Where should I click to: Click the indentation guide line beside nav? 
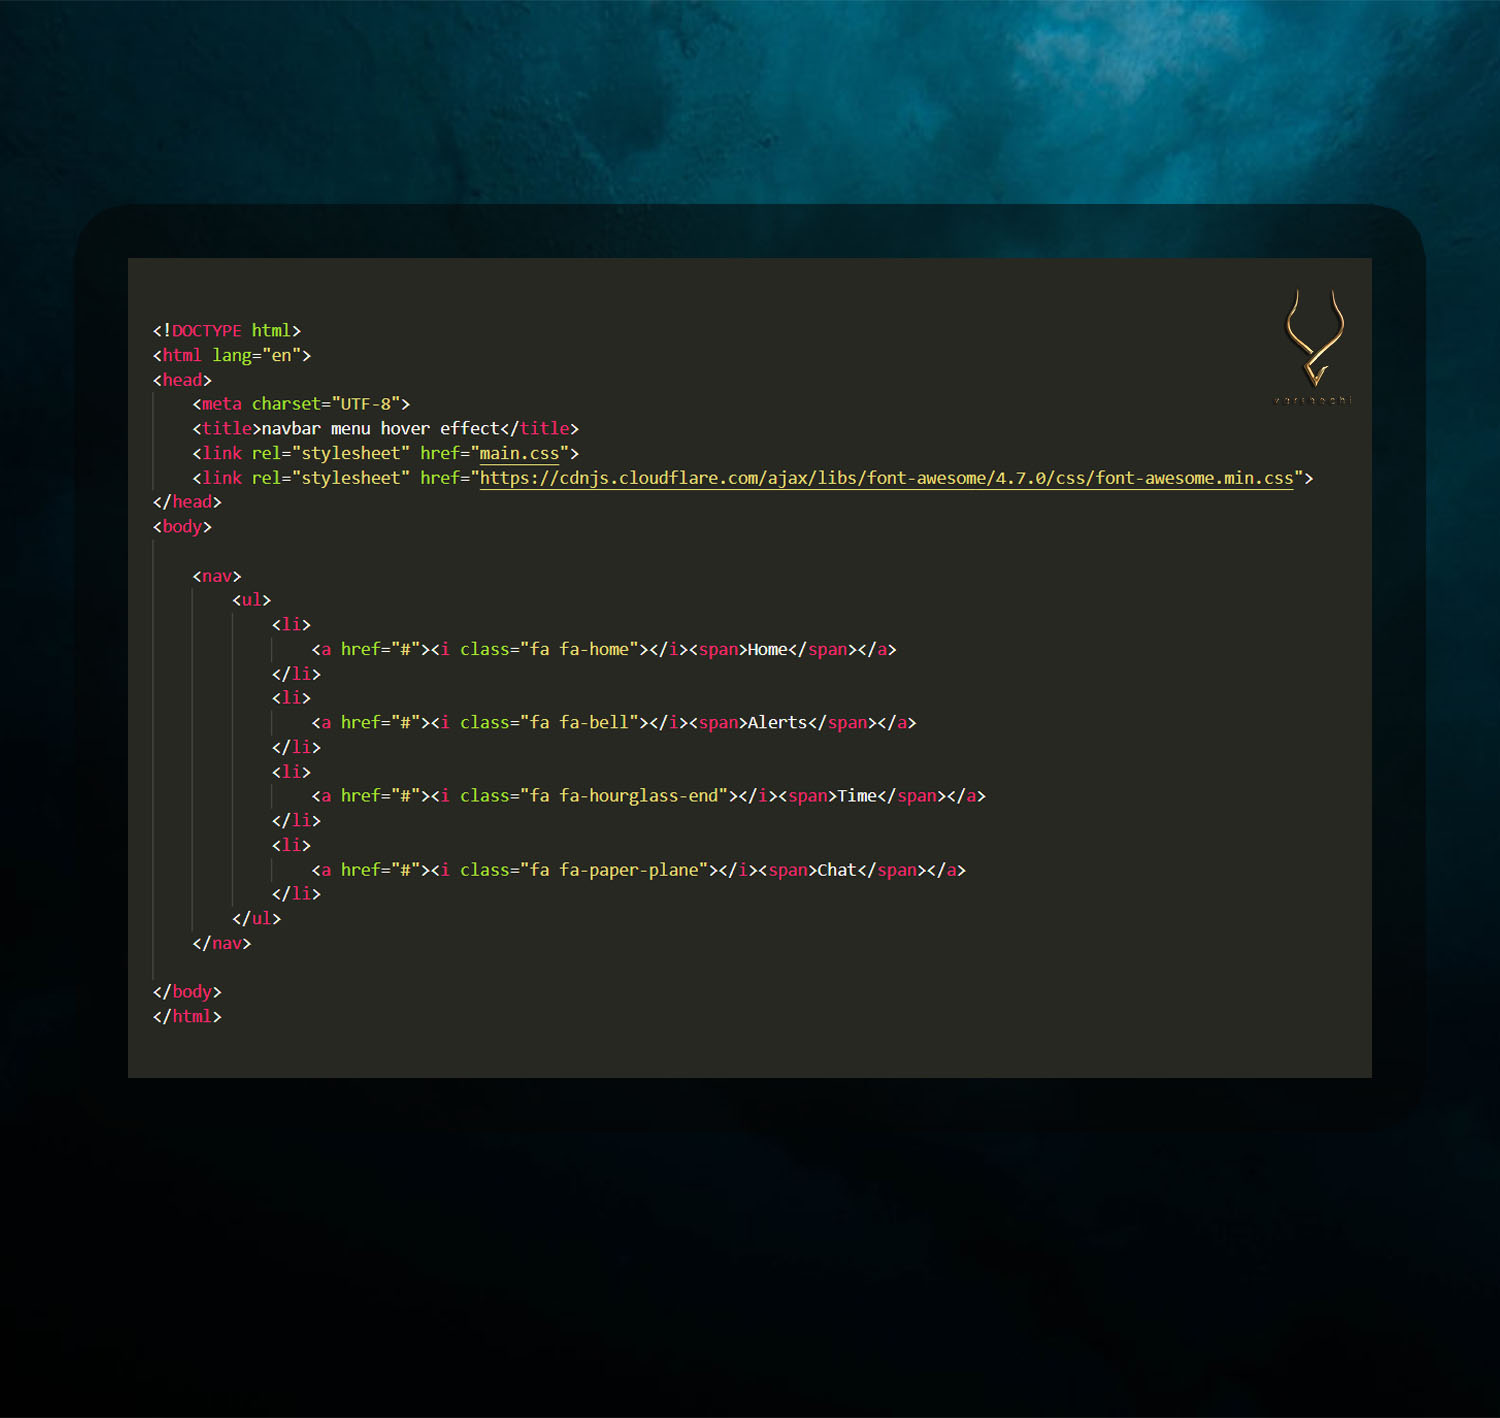coord(192,750)
